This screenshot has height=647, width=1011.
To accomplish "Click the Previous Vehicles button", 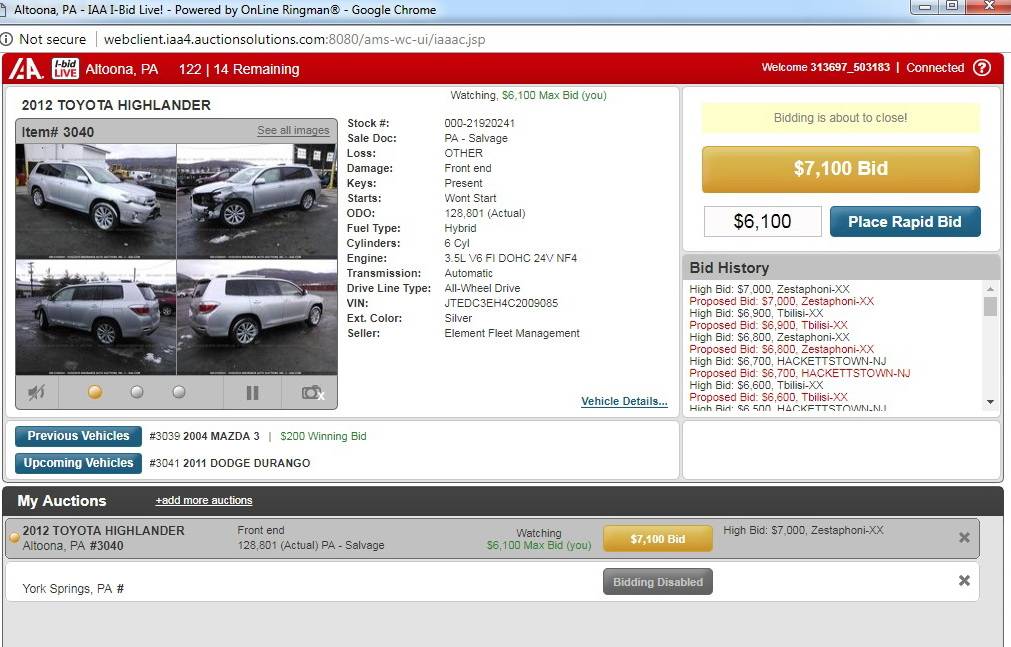I will coord(78,436).
